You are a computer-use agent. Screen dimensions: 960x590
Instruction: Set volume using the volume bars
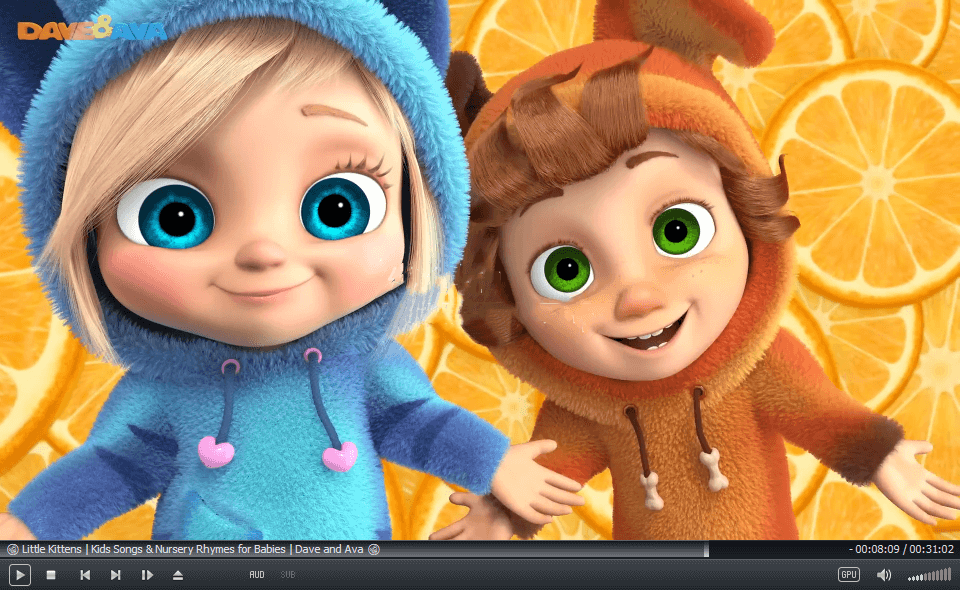click(x=930, y=576)
